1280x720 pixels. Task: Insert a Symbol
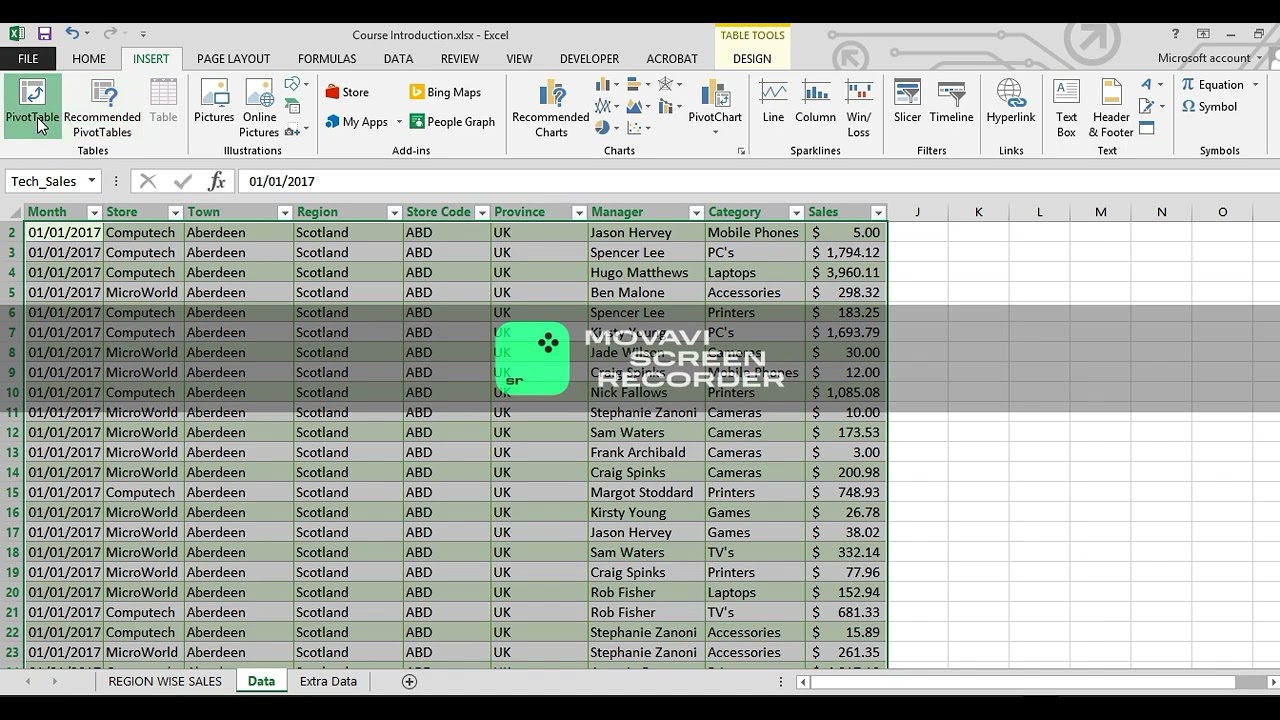(1209, 107)
